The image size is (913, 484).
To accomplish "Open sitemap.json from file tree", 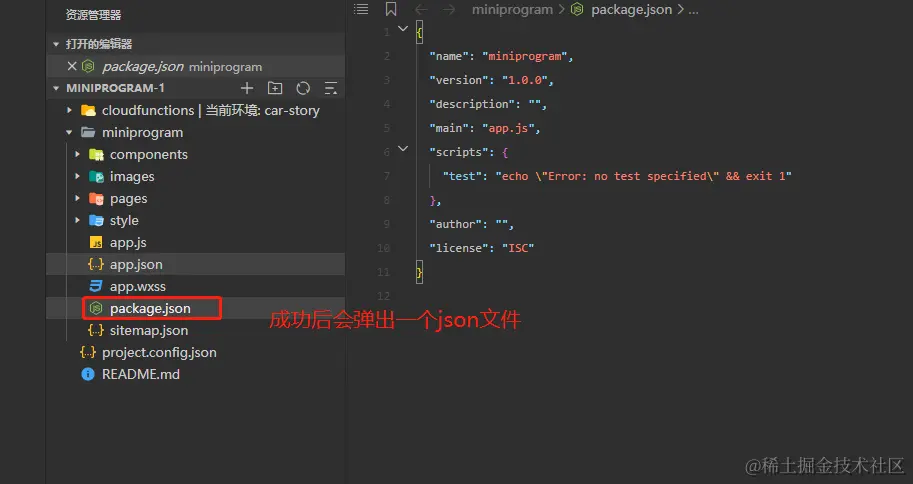I will 148,330.
